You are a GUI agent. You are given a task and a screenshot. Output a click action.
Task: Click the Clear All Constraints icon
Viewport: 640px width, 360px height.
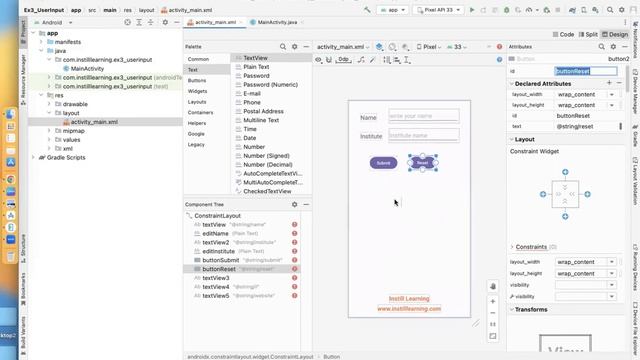tap(361, 60)
